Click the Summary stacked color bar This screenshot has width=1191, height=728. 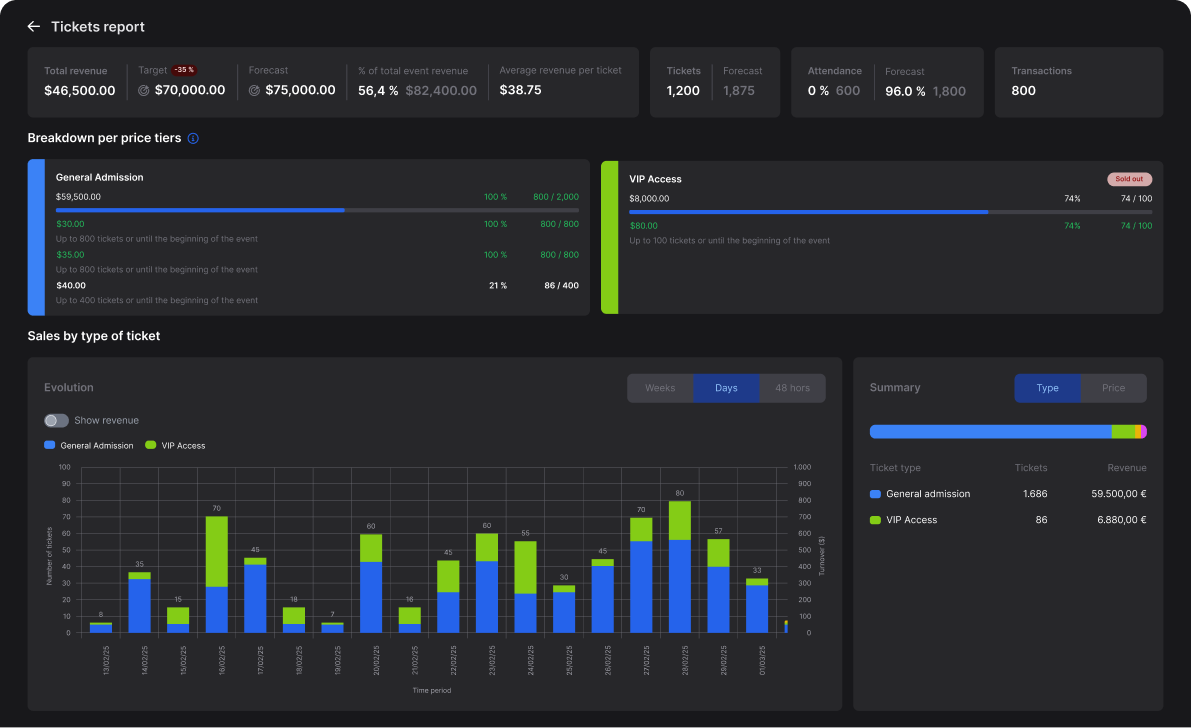click(1008, 432)
